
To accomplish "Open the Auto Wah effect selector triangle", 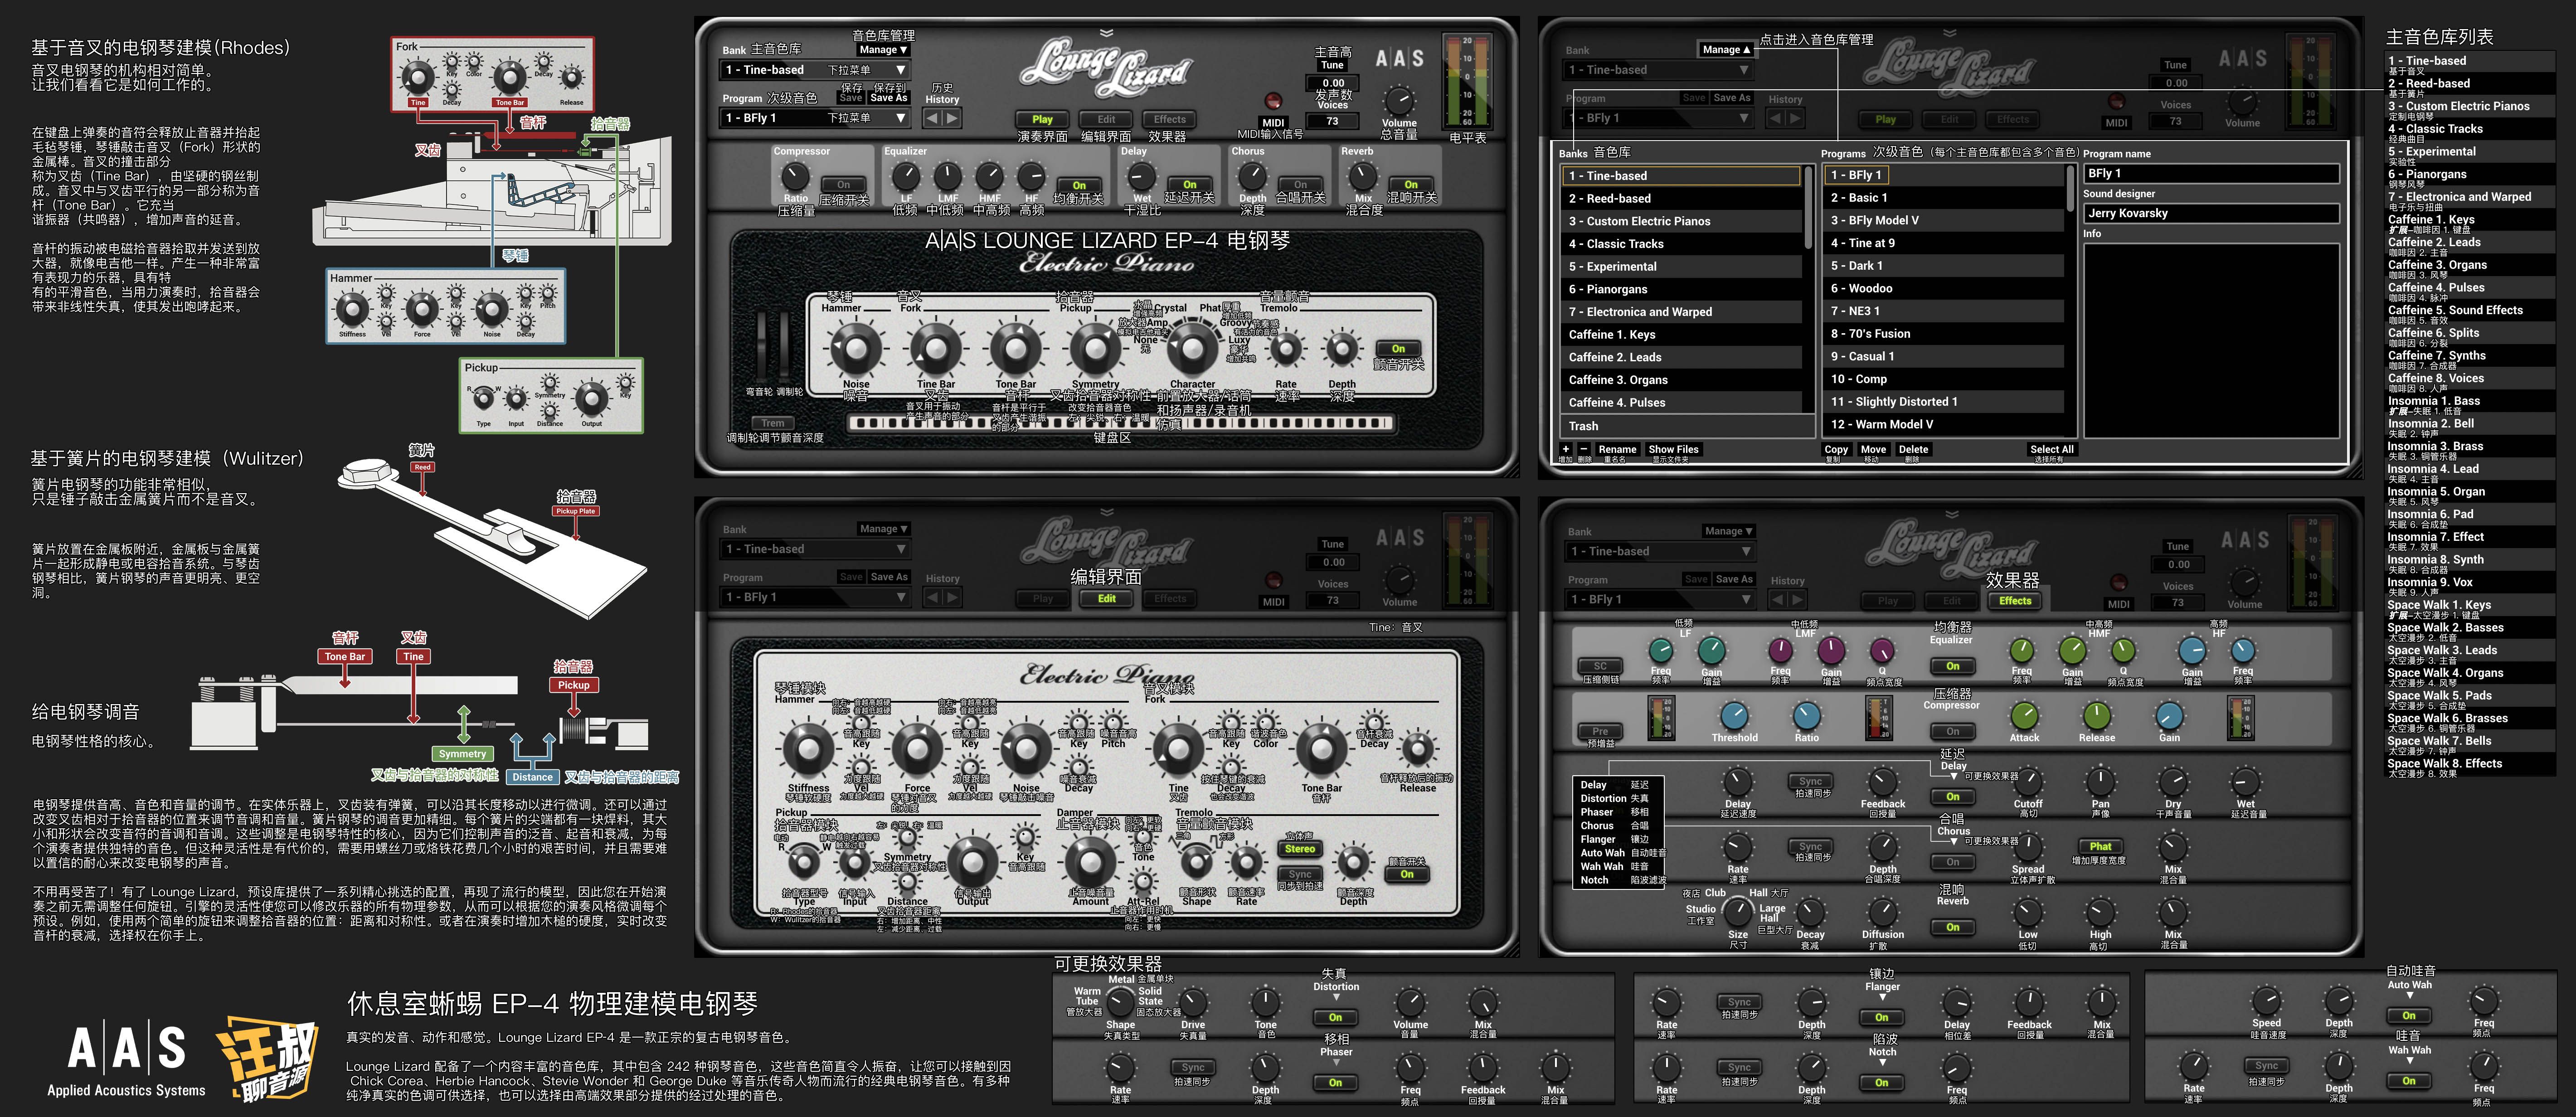I will click(2409, 996).
